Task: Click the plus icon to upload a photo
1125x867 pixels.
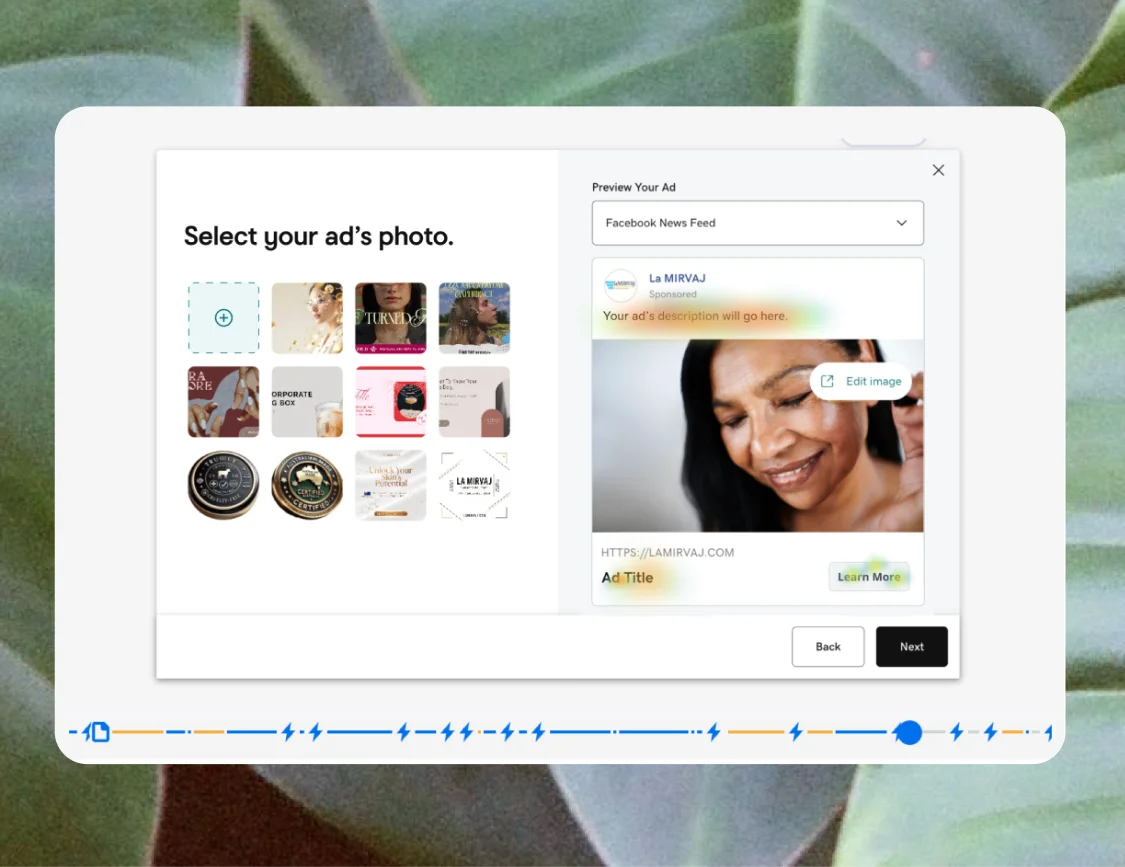Action: coord(223,318)
